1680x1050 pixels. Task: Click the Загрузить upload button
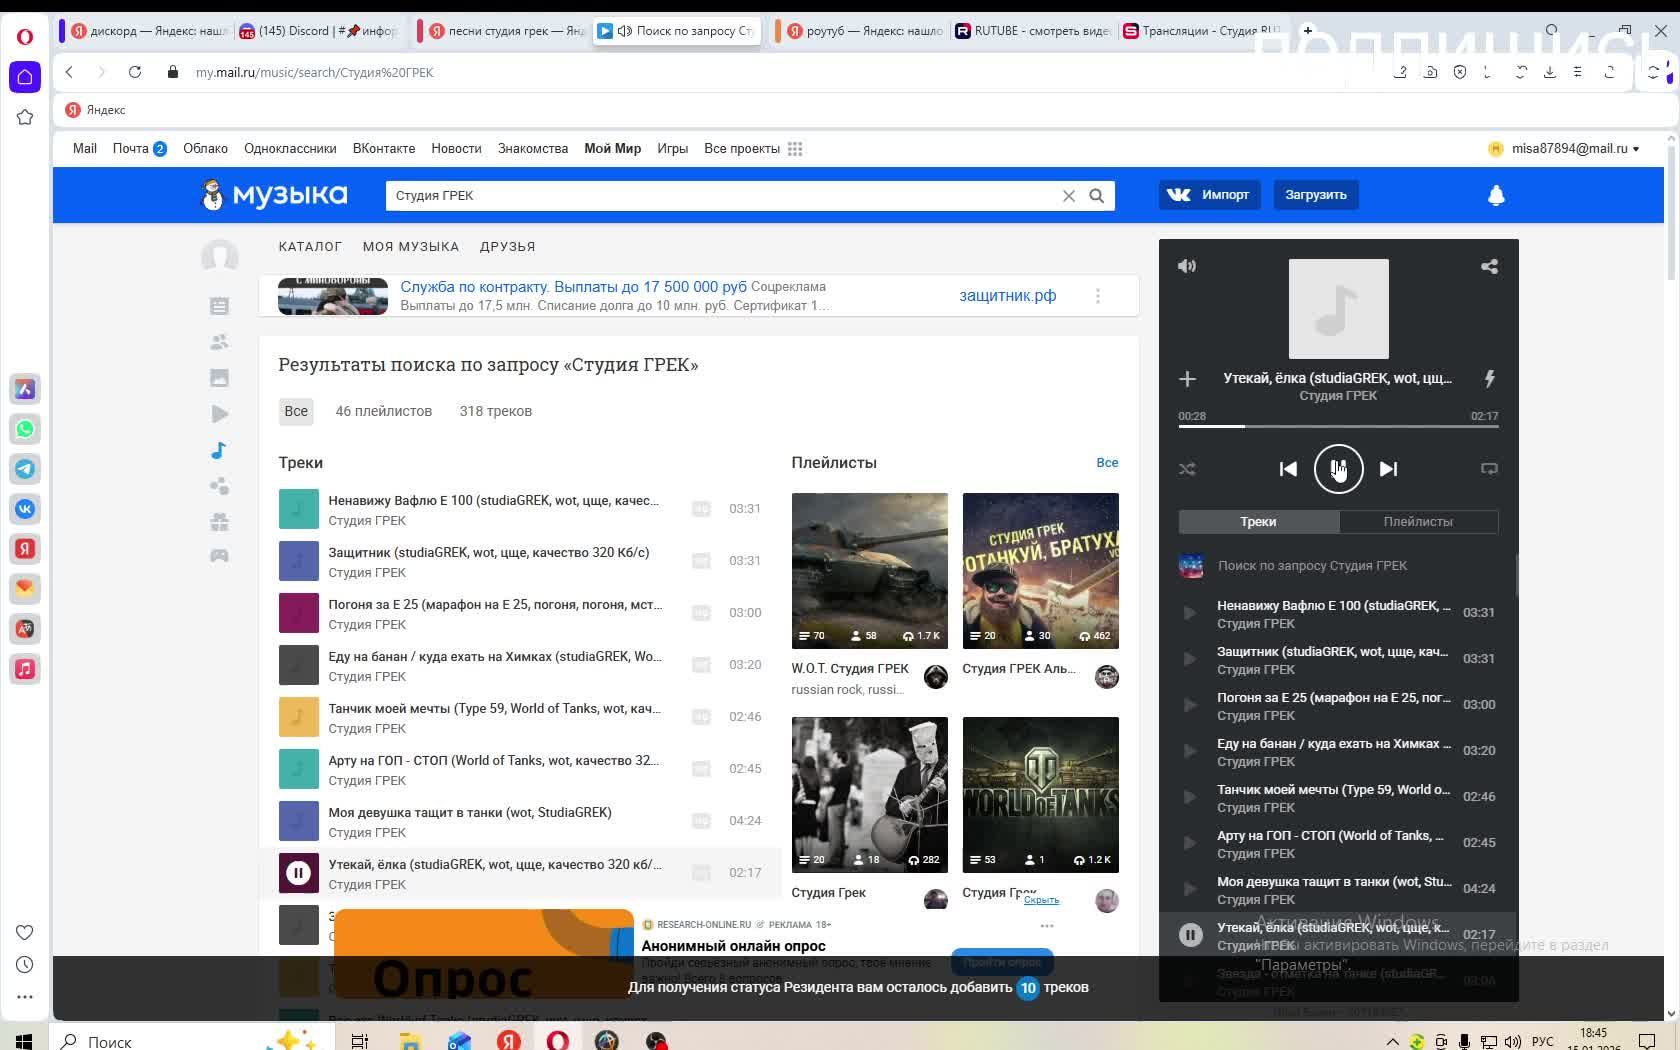click(x=1316, y=195)
